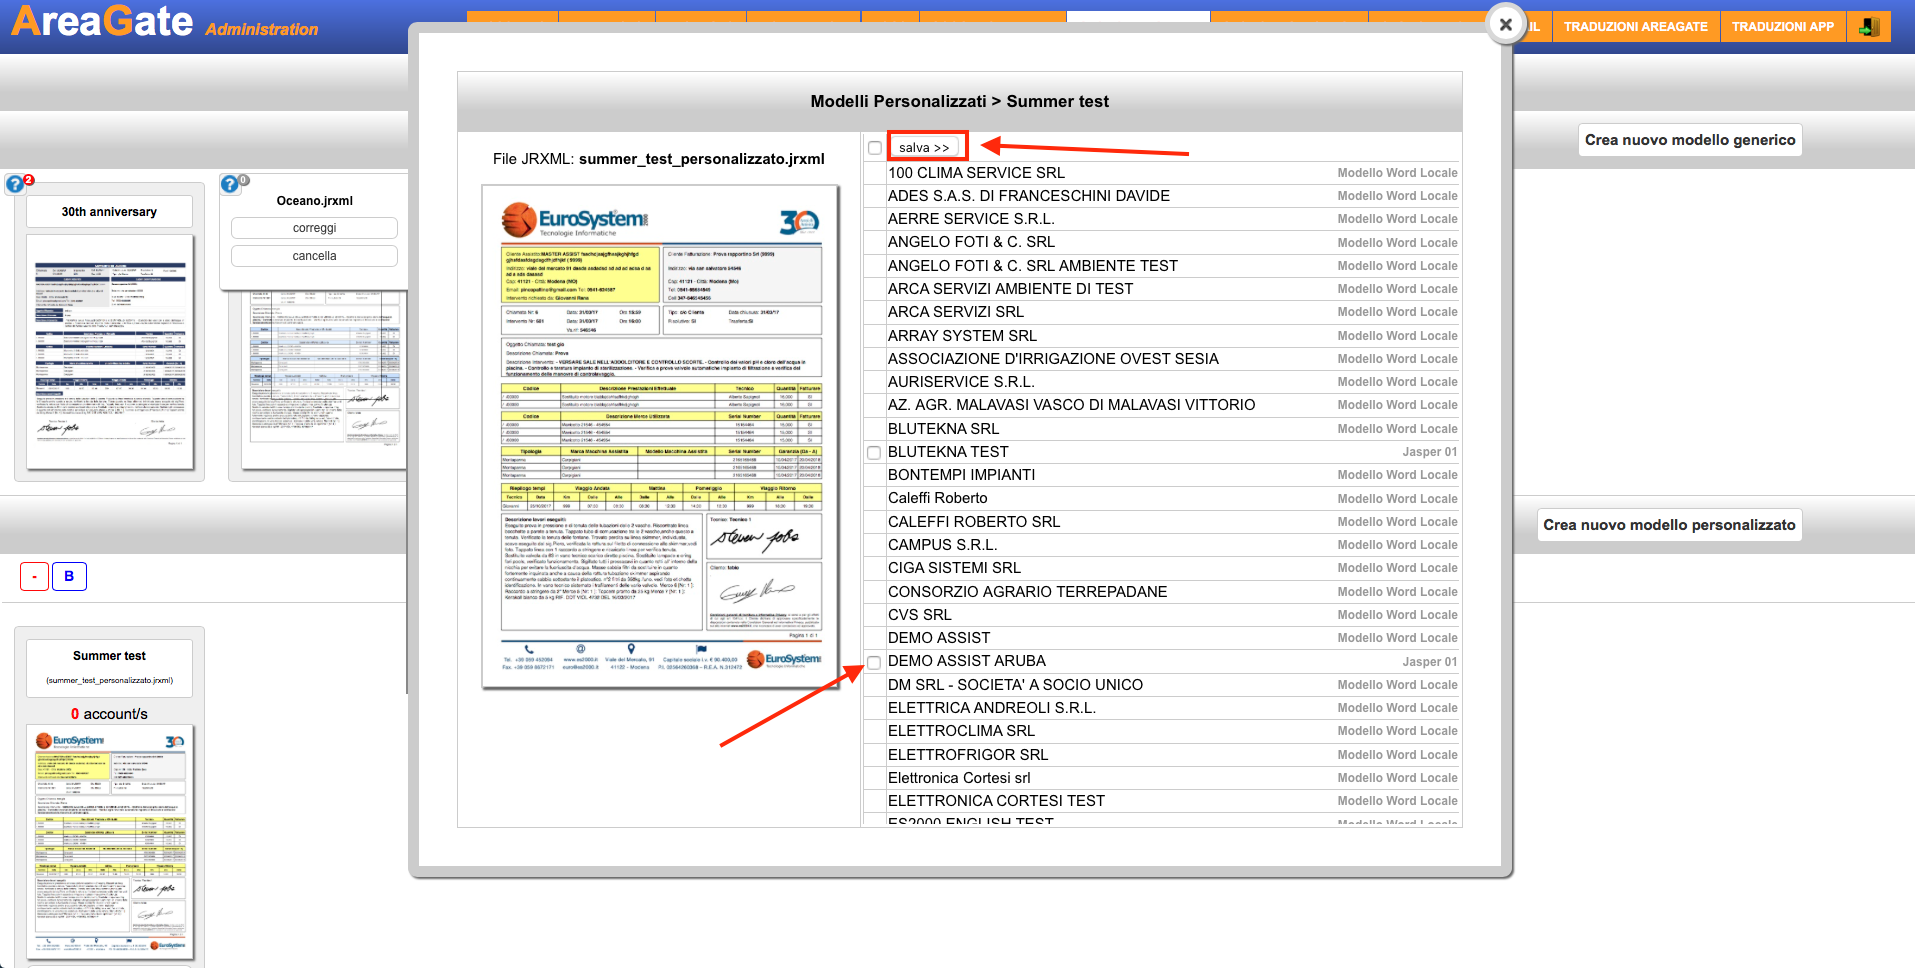Click the cancella button for Oceano.jrxml

[x=314, y=256]
